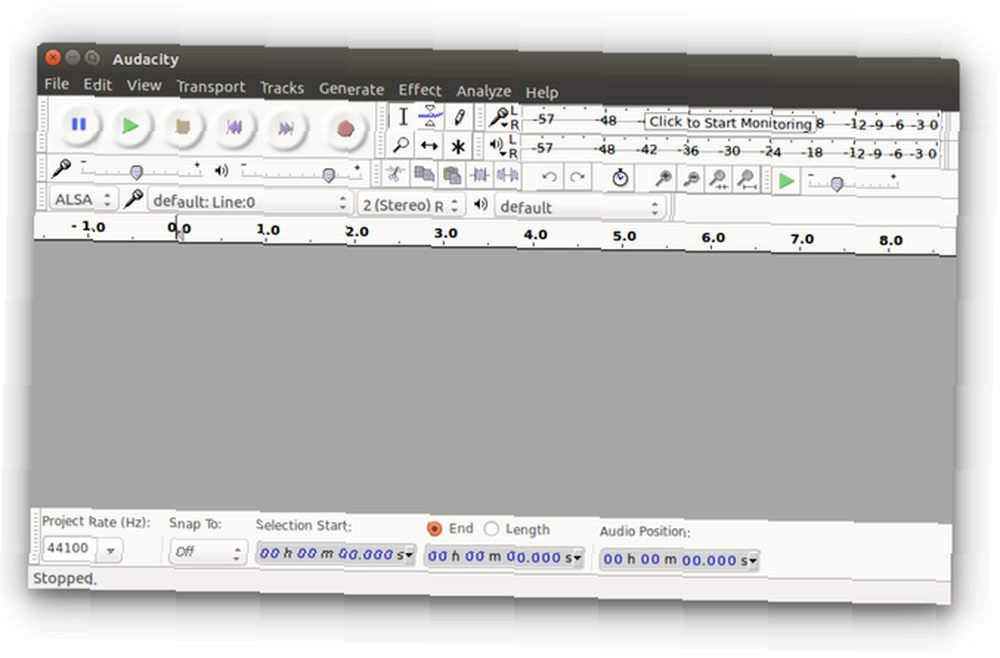Open recording meter microphone options
This screenshot has width=1000, height=658.
click(x=500, y=118)
